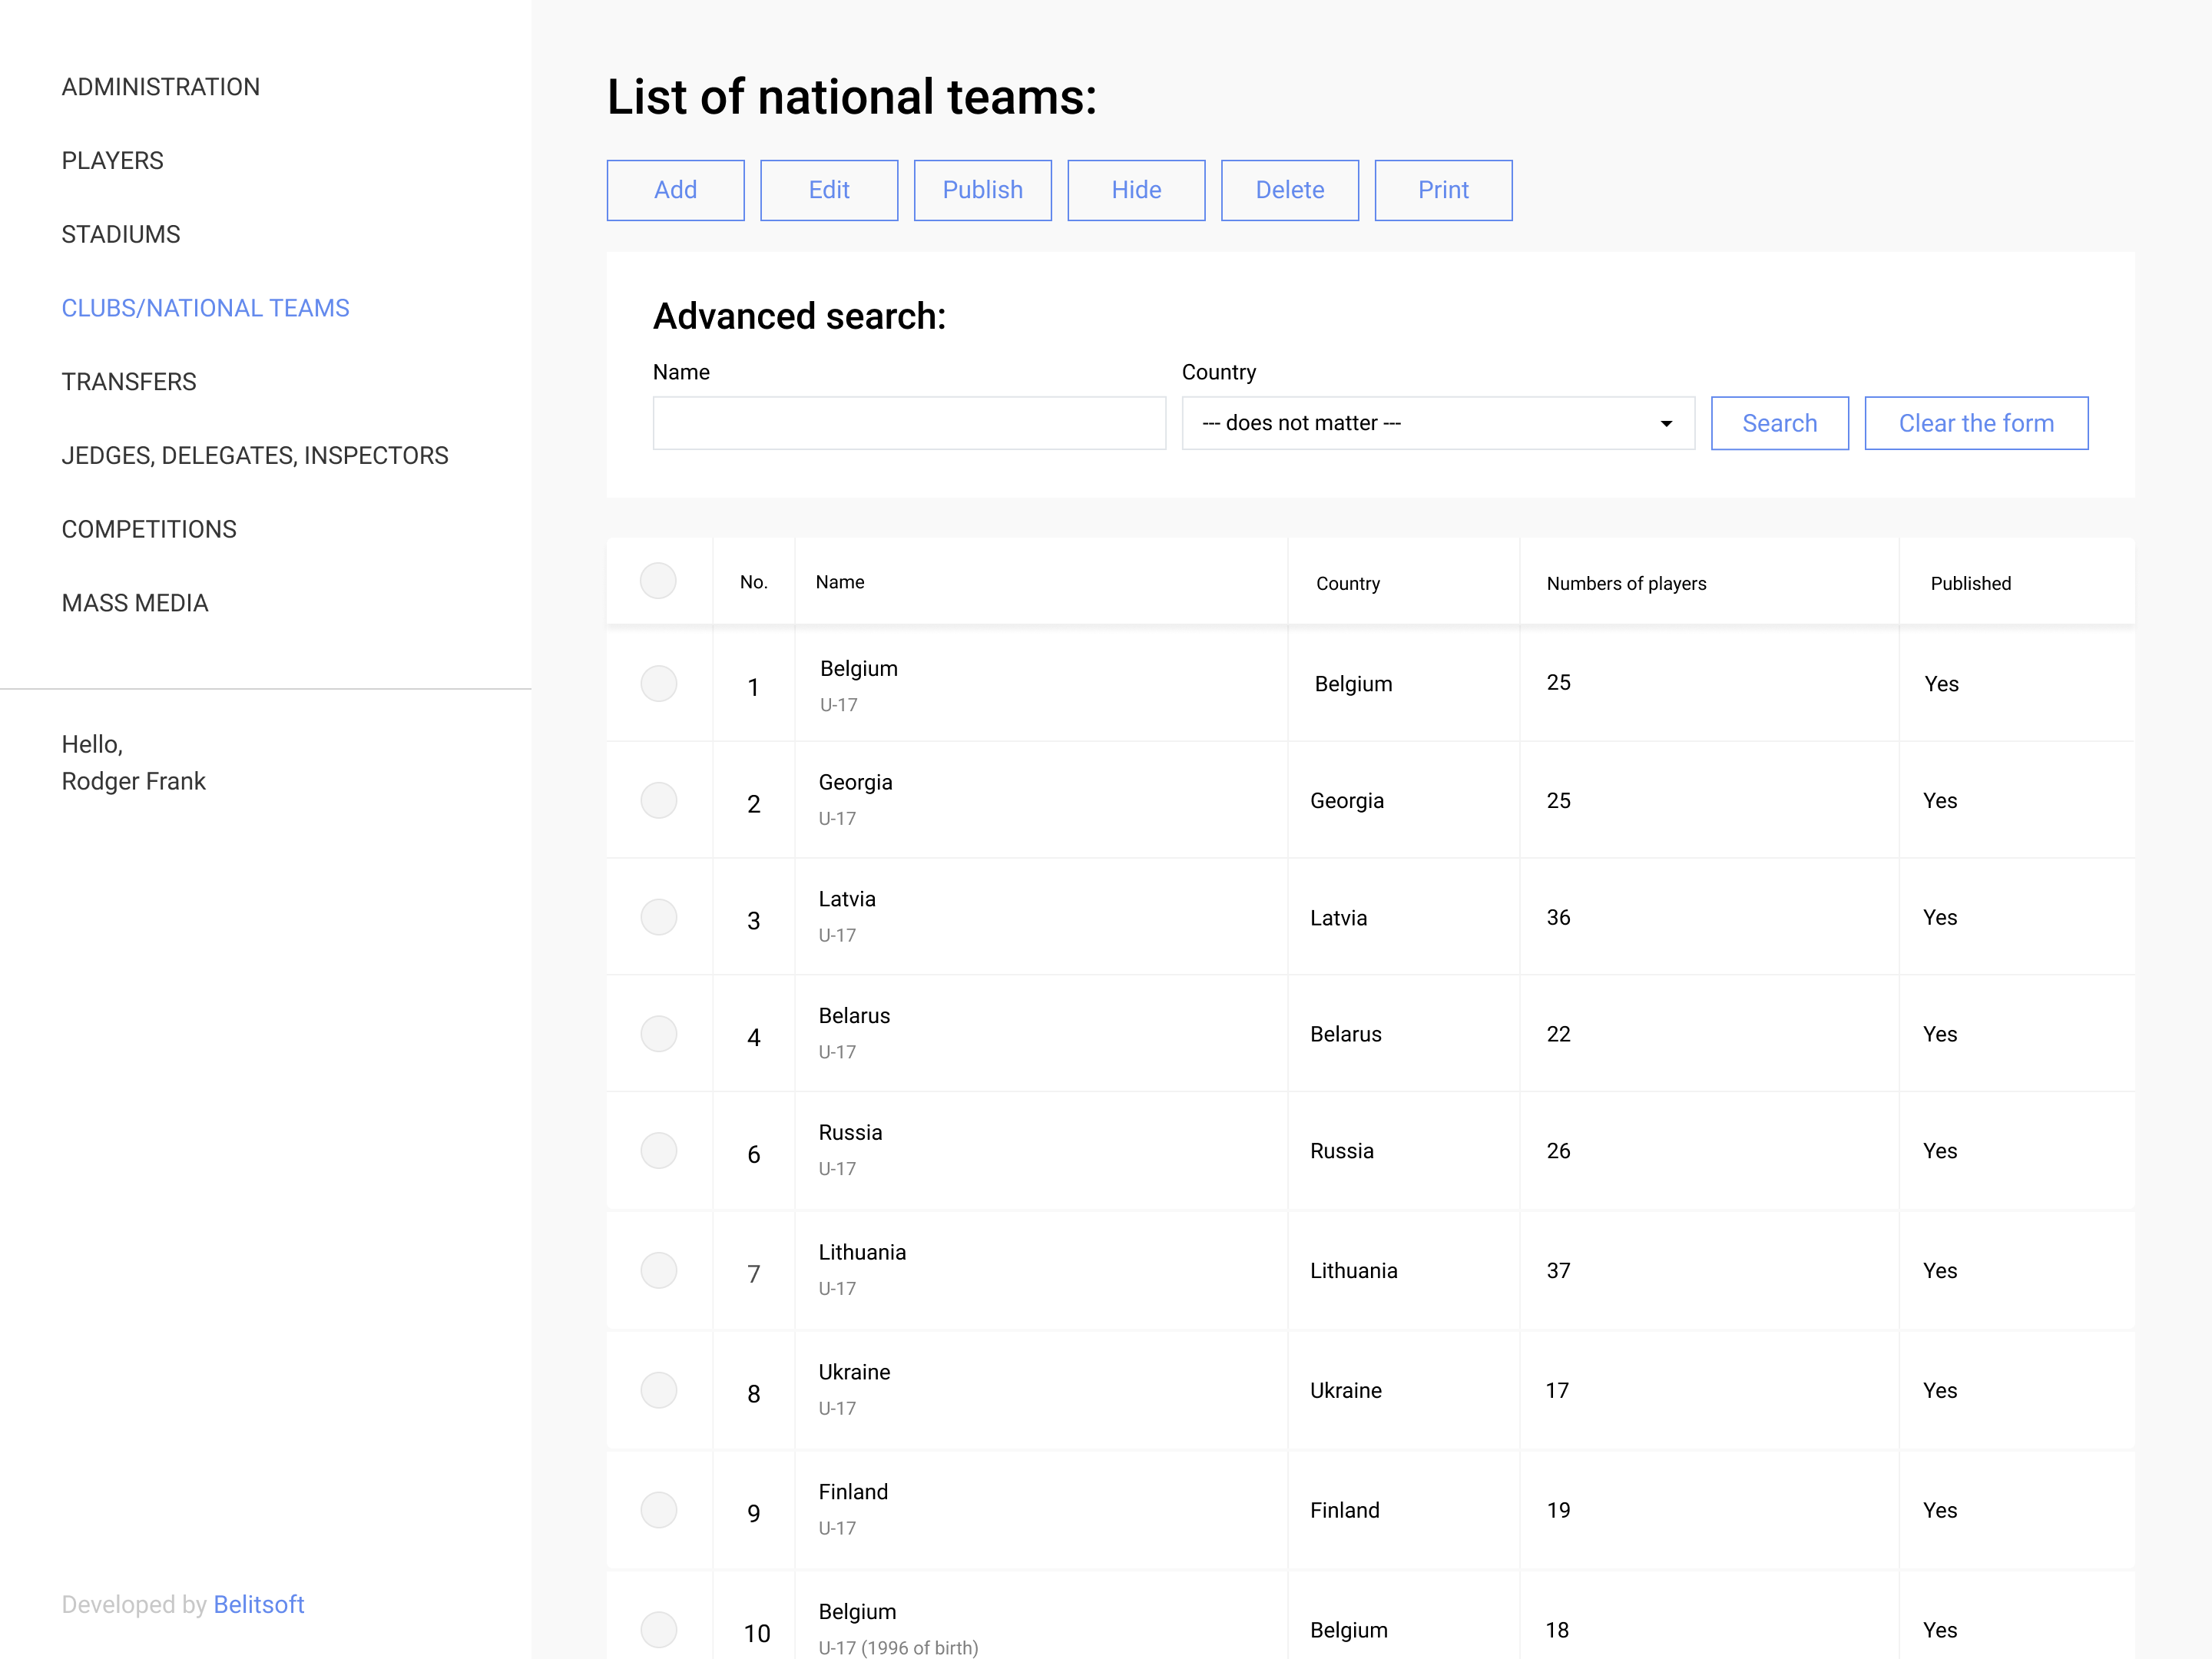Select the Ukraine row checkbox
The image size is (2212, 1659).
pos(659,1391)
